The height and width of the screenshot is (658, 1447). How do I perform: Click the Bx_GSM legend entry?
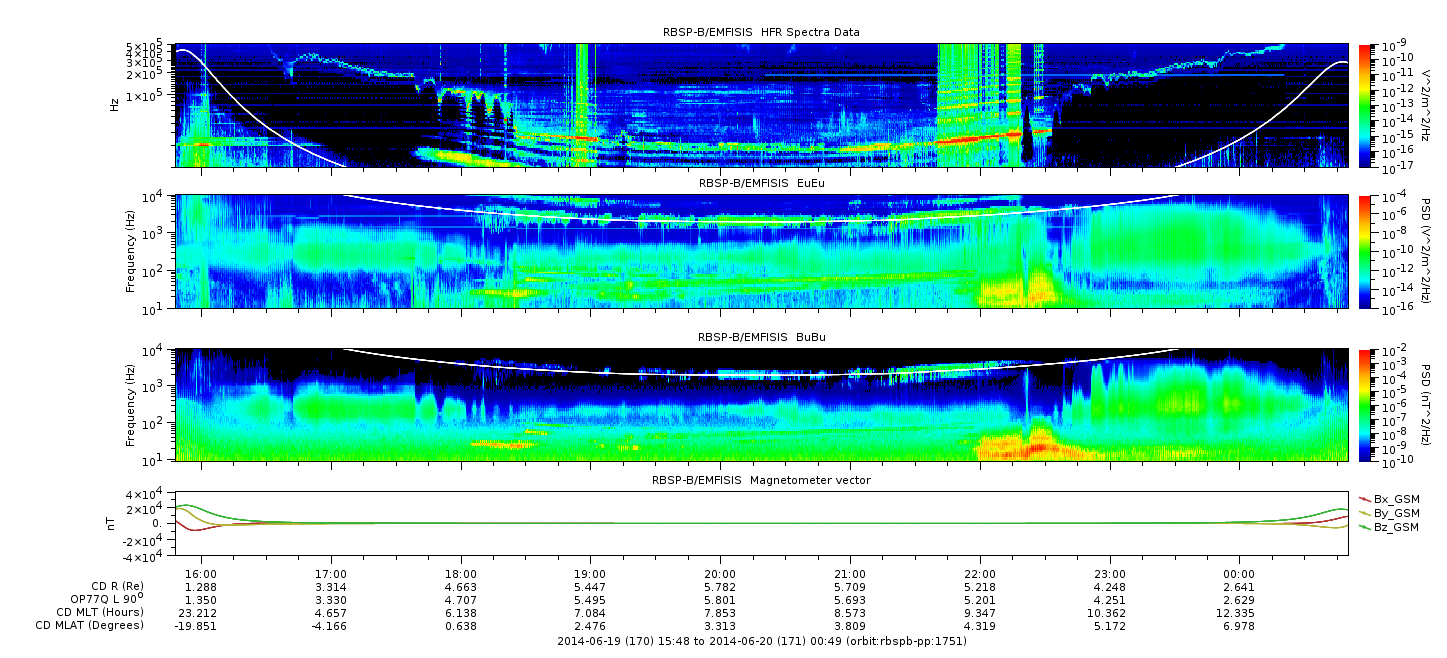tap(1388, 499)
